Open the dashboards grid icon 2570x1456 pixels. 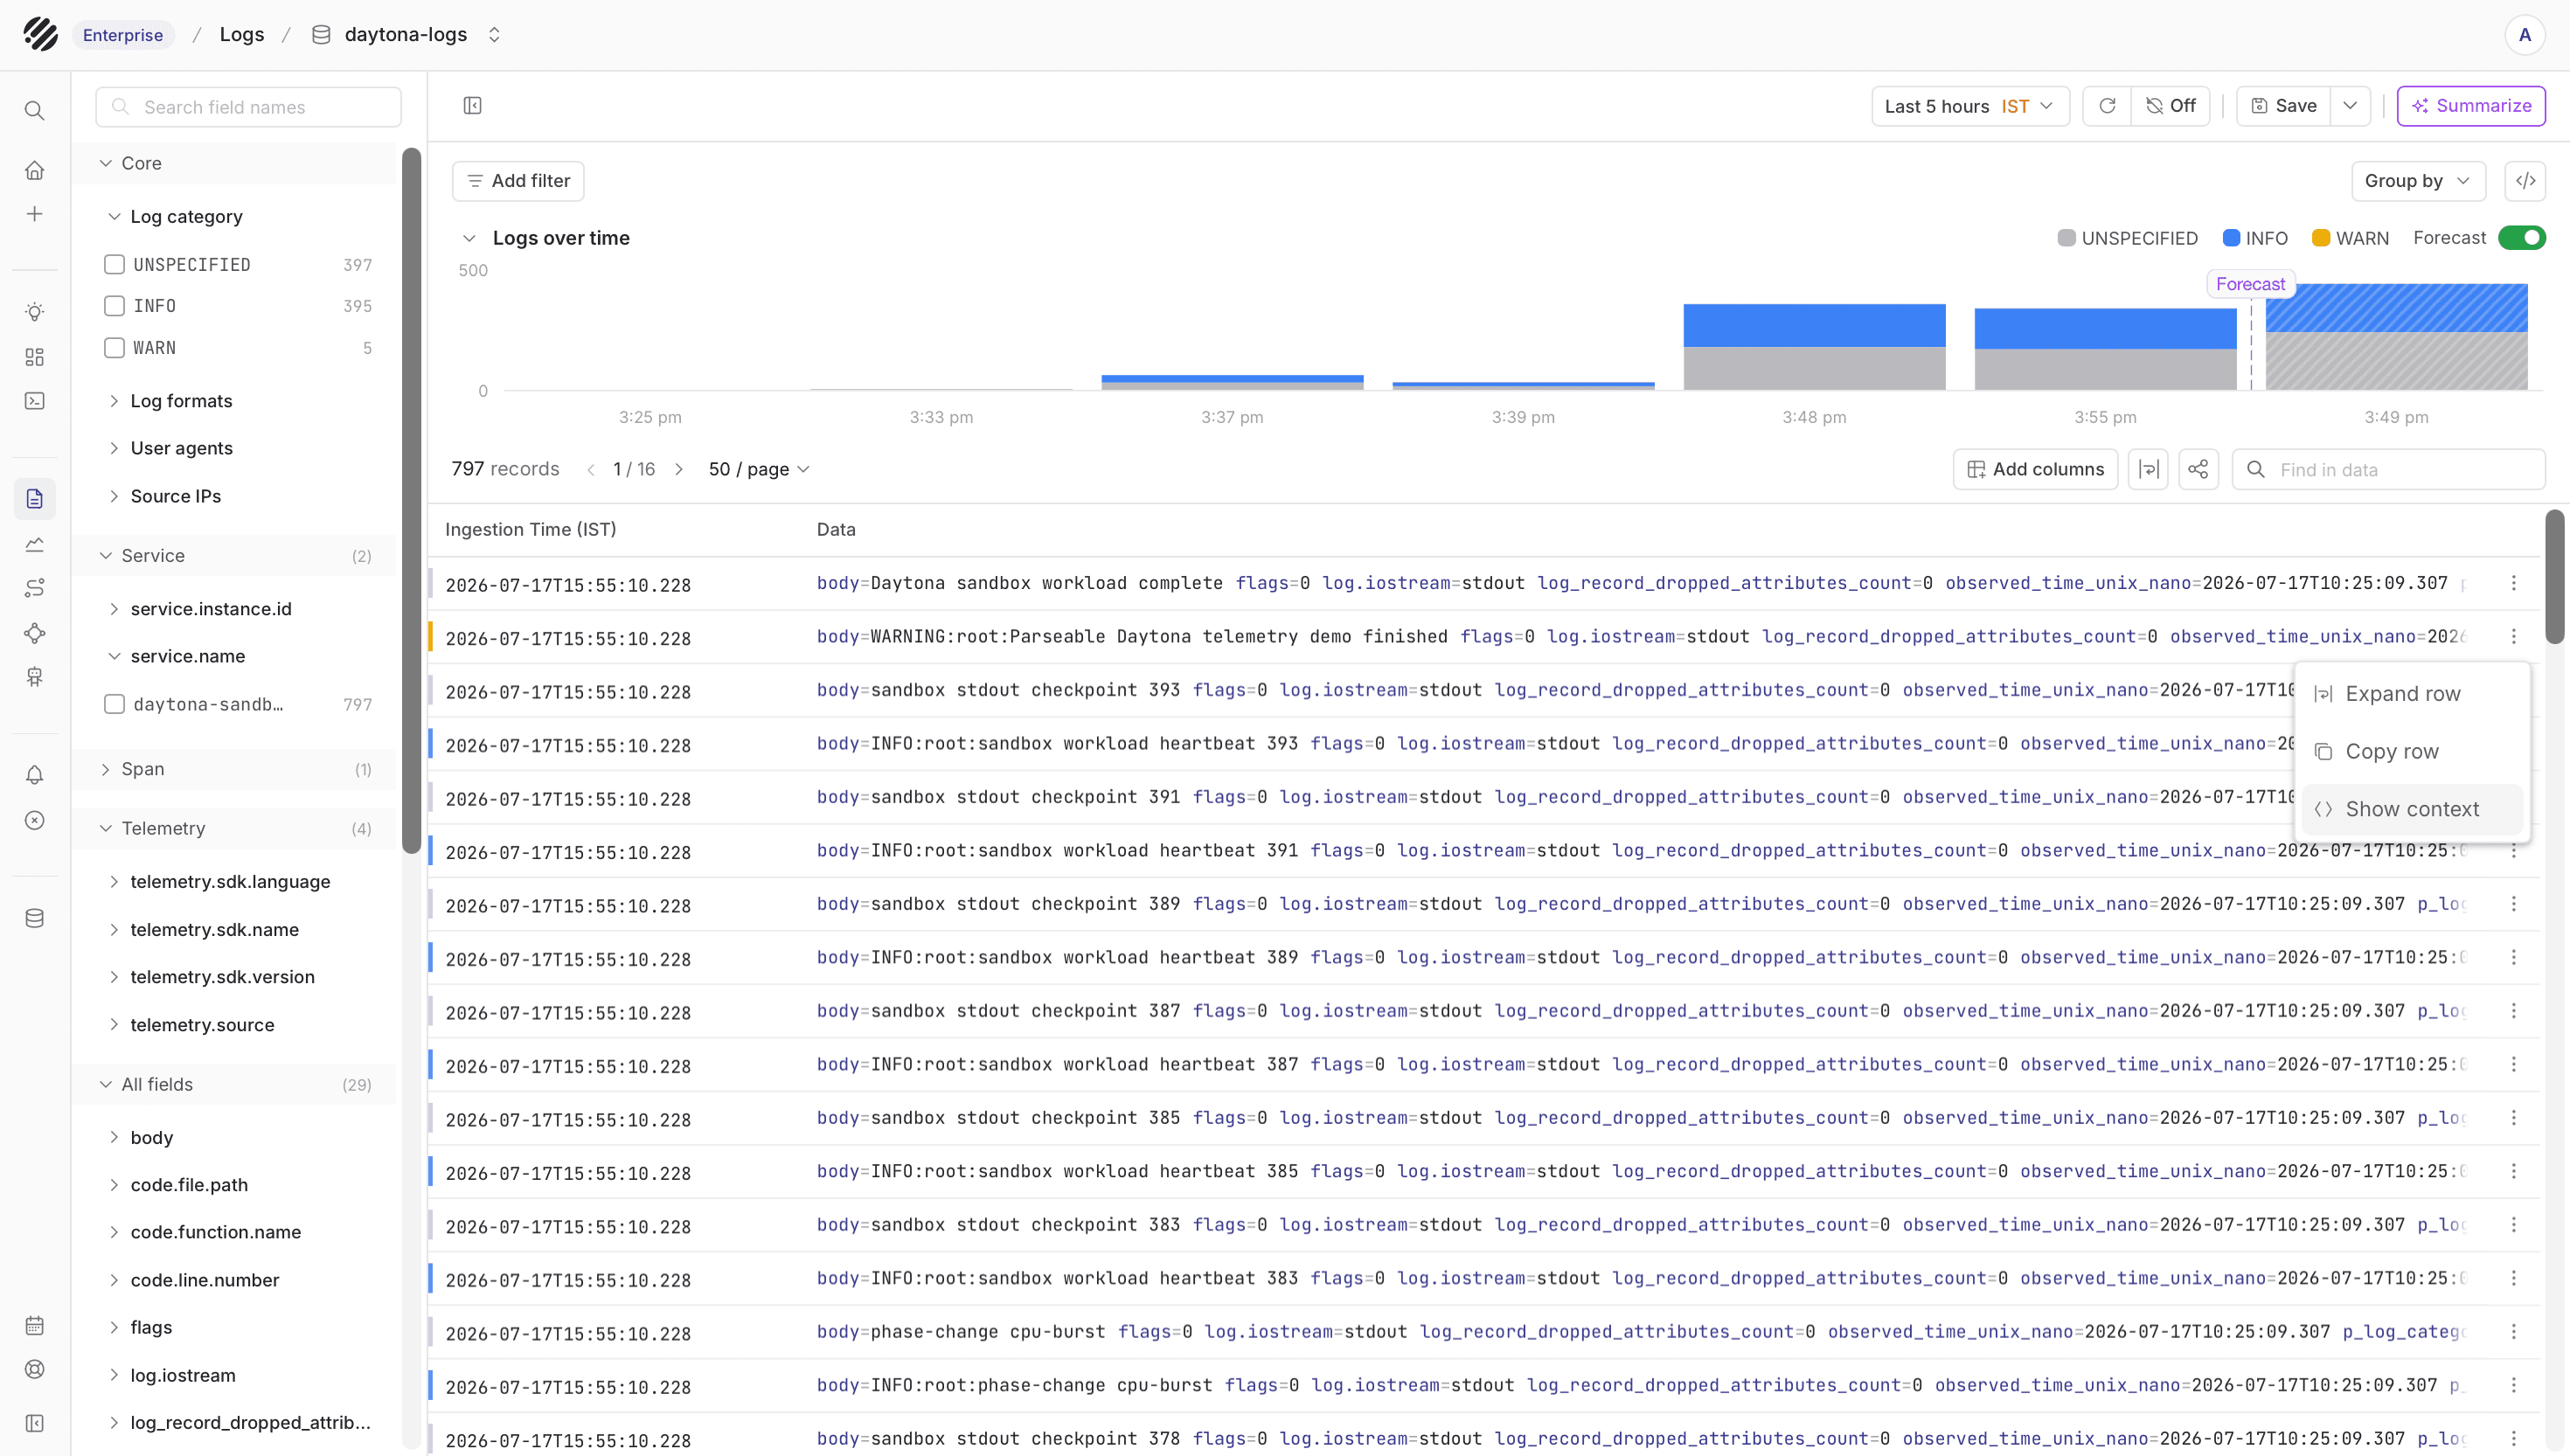(35, 357)
